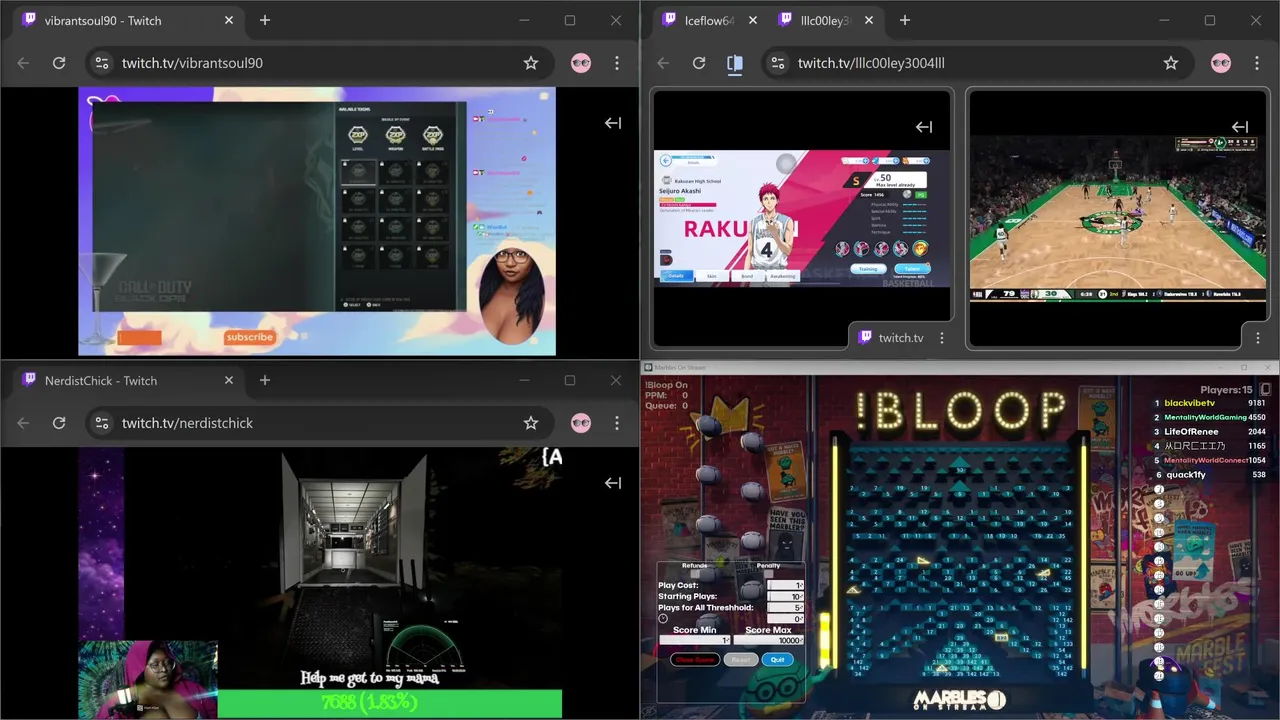1280x720 pixels.
Task: Collapse chat arrow on NerdistChick stream
Action: point(613,483)
